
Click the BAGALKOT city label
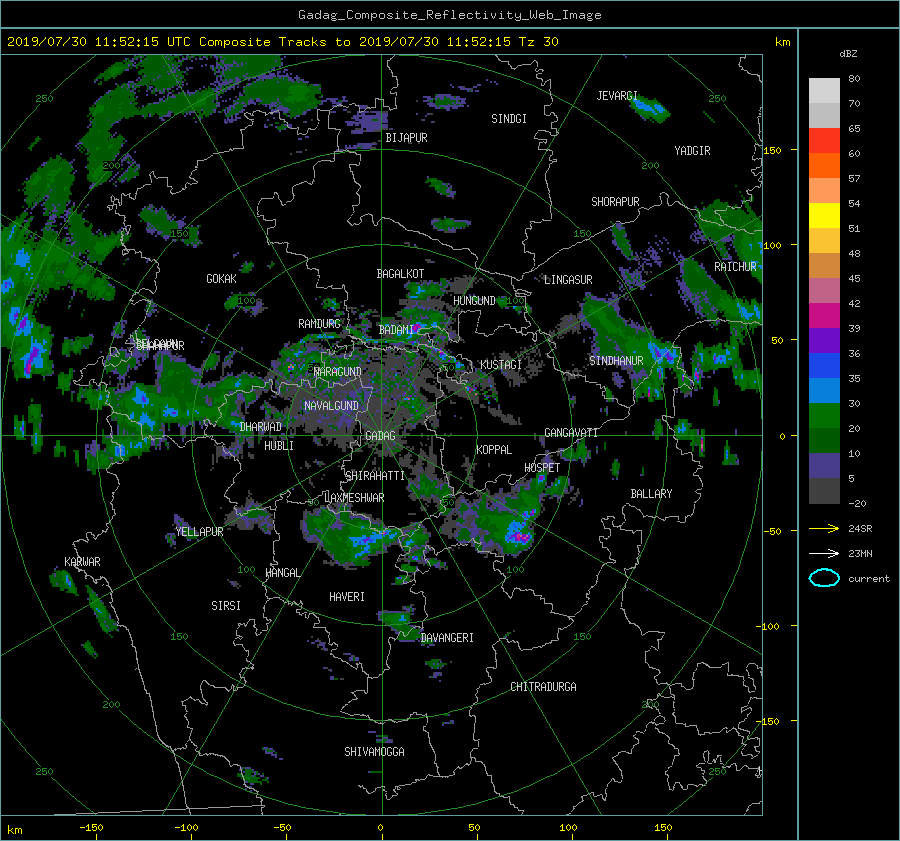click(x=400, y=274)
